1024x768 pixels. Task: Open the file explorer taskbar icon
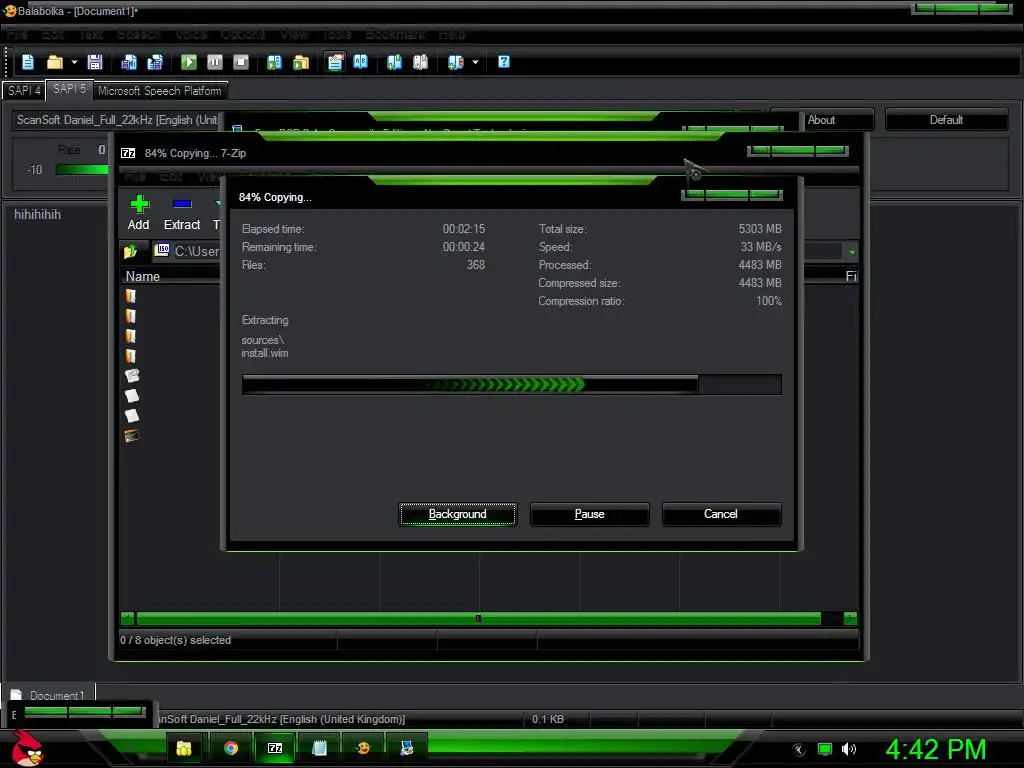tap(184, 748)
